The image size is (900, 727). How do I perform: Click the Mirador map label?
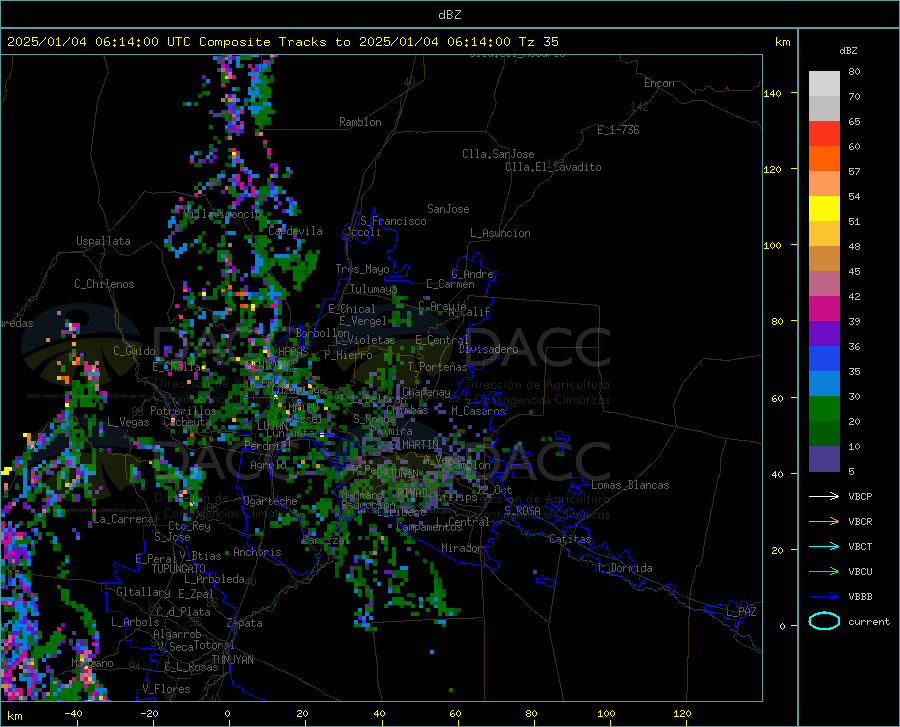coord(462,548)
